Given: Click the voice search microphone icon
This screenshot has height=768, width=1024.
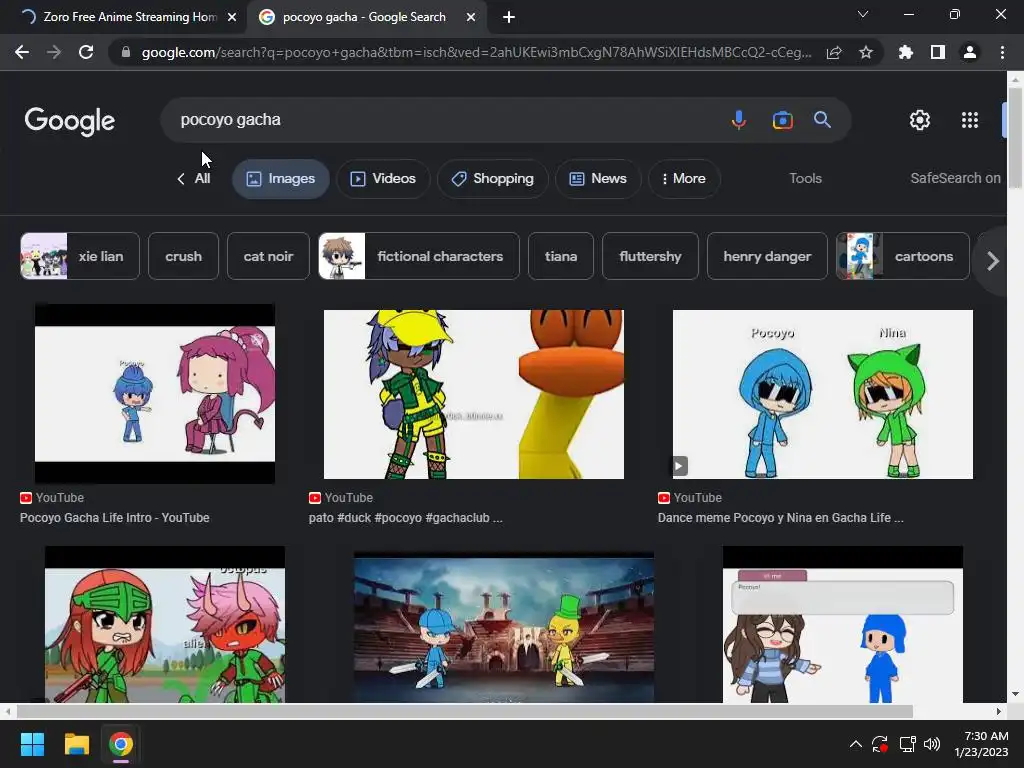Looking at the screenshot, I should click(739, 120).
